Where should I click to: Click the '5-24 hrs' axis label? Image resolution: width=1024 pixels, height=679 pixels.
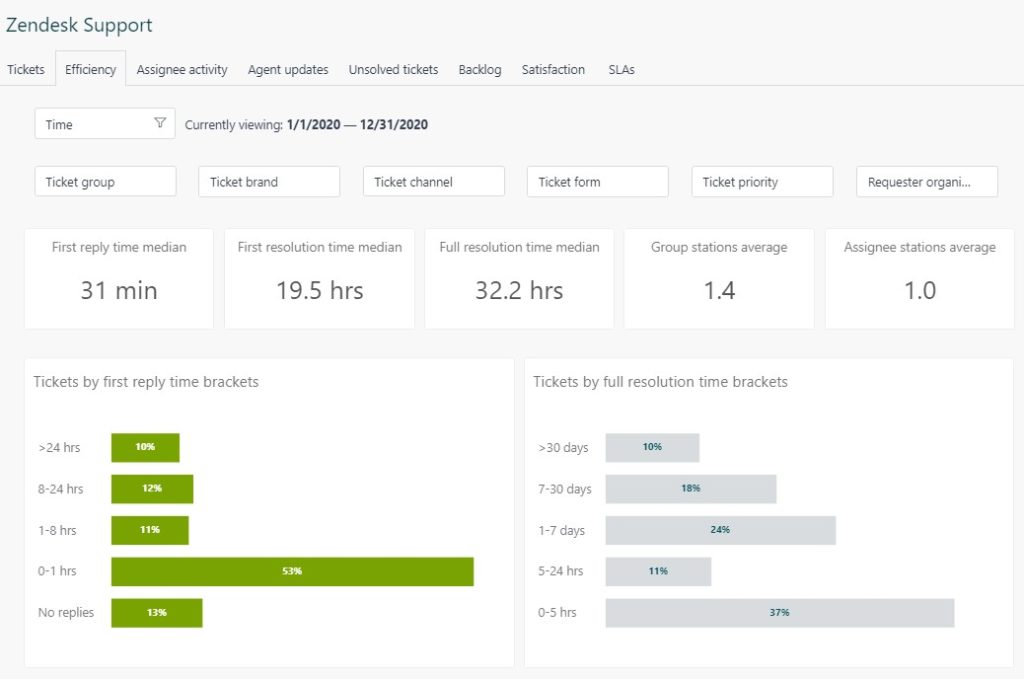coord(560,571)
